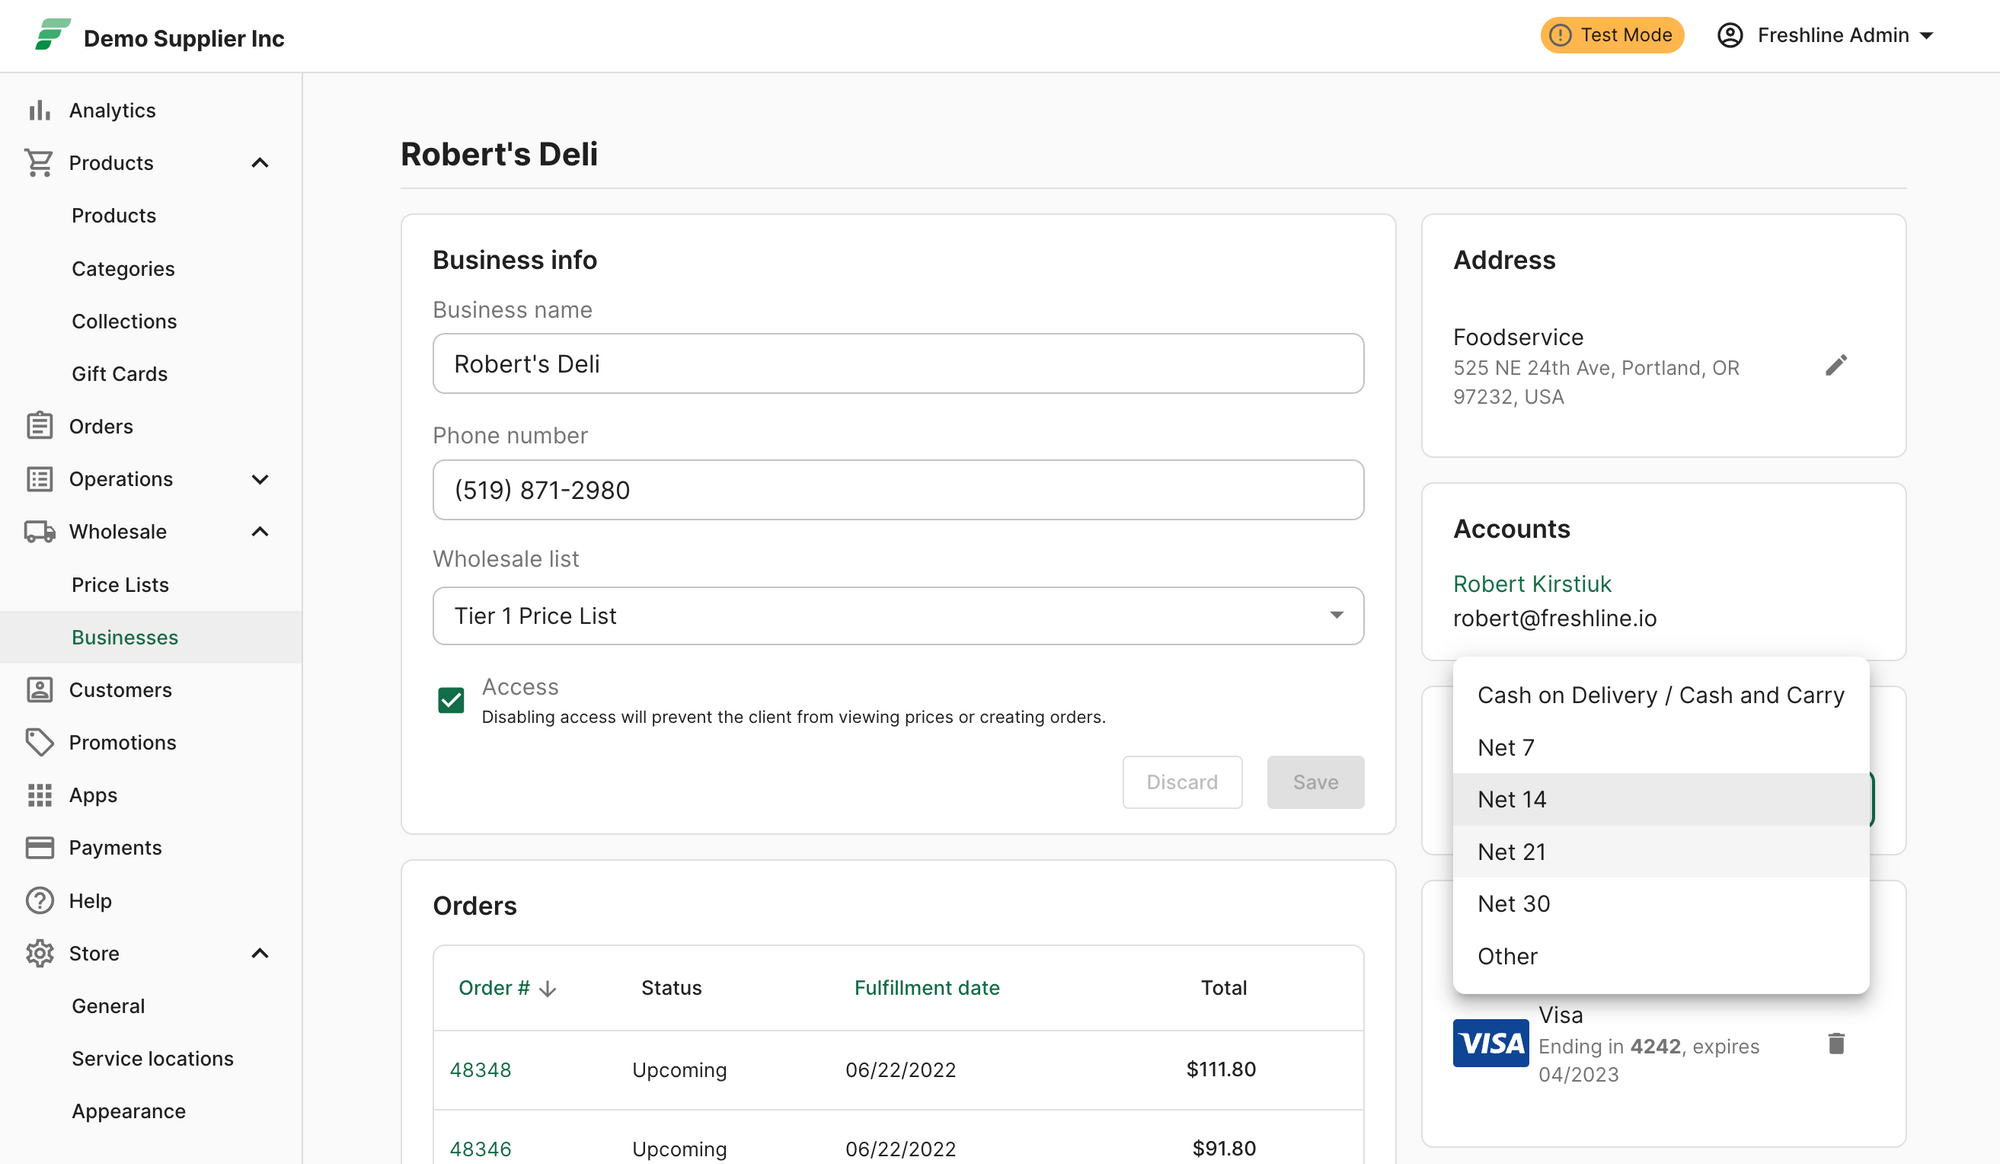Open order 48346

pyautogui.click(x=480, y=1149)
